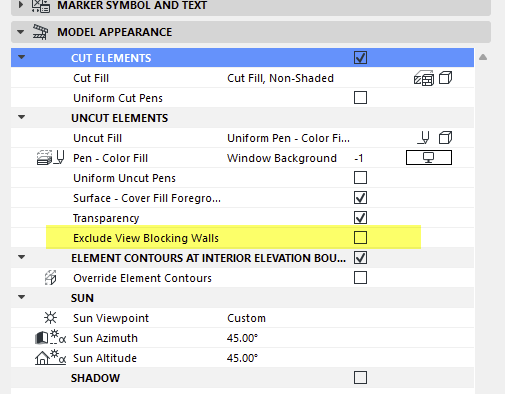505x394 pixels.
Task: Collapse the Cut Elements group
Action: click(x=22, y=57)
